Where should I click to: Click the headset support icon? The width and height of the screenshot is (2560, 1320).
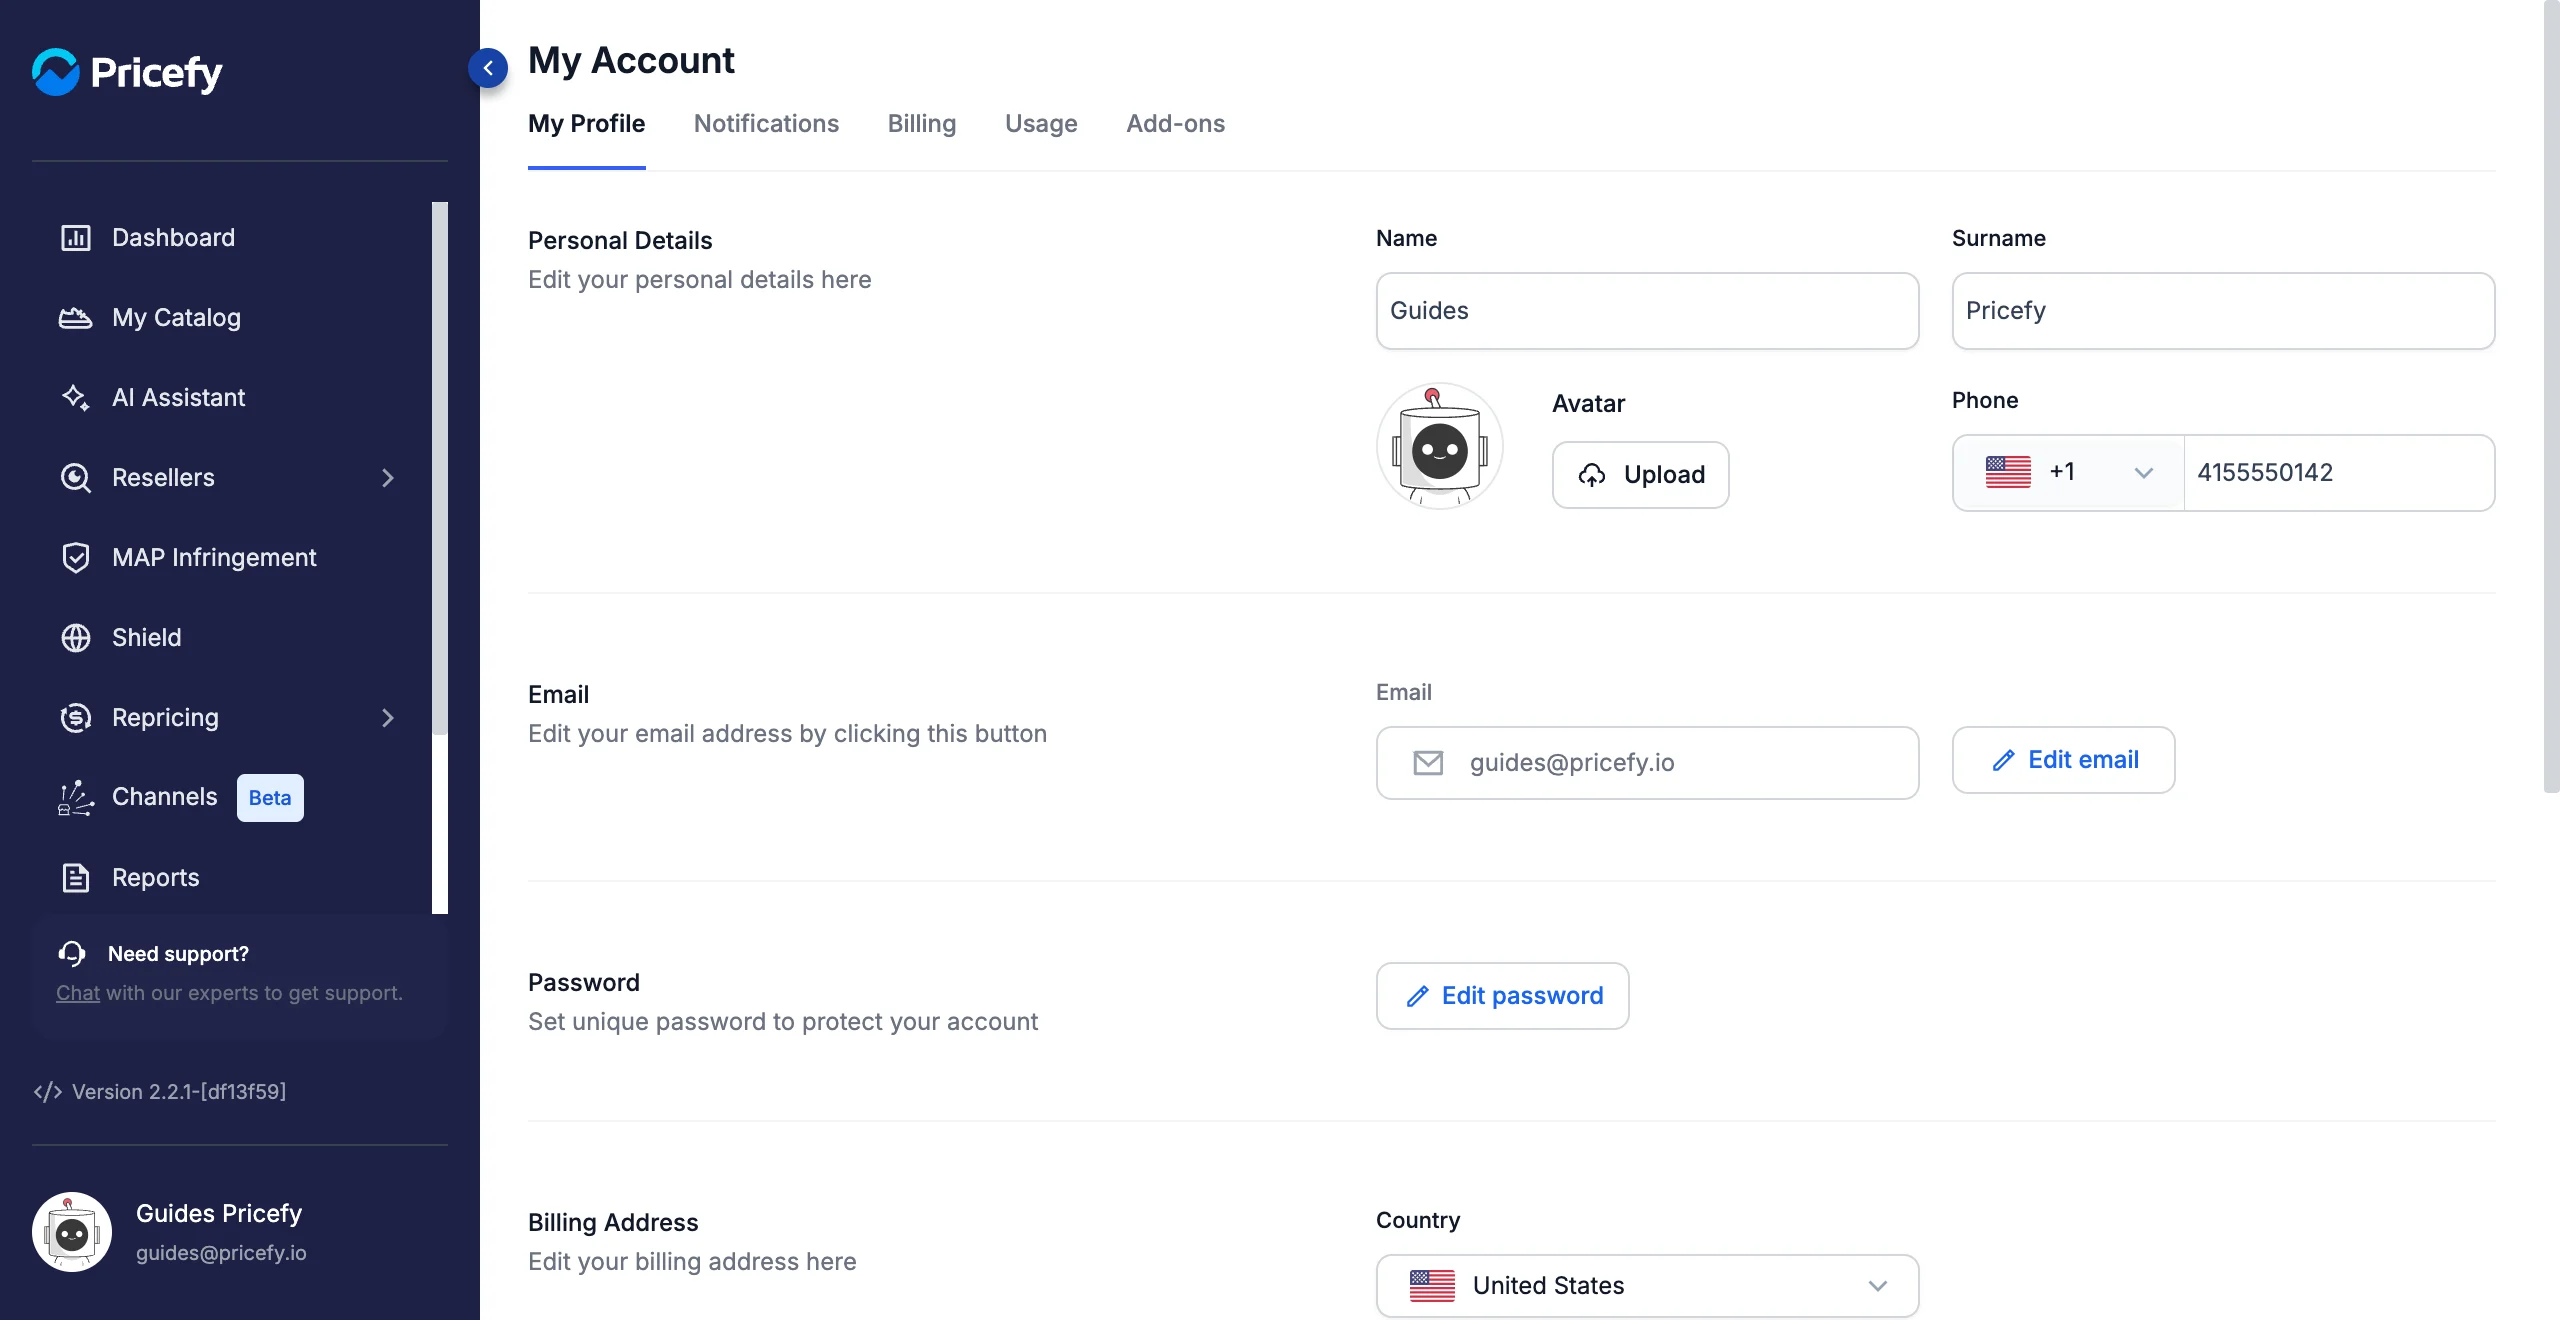click(x=72, y=953)
